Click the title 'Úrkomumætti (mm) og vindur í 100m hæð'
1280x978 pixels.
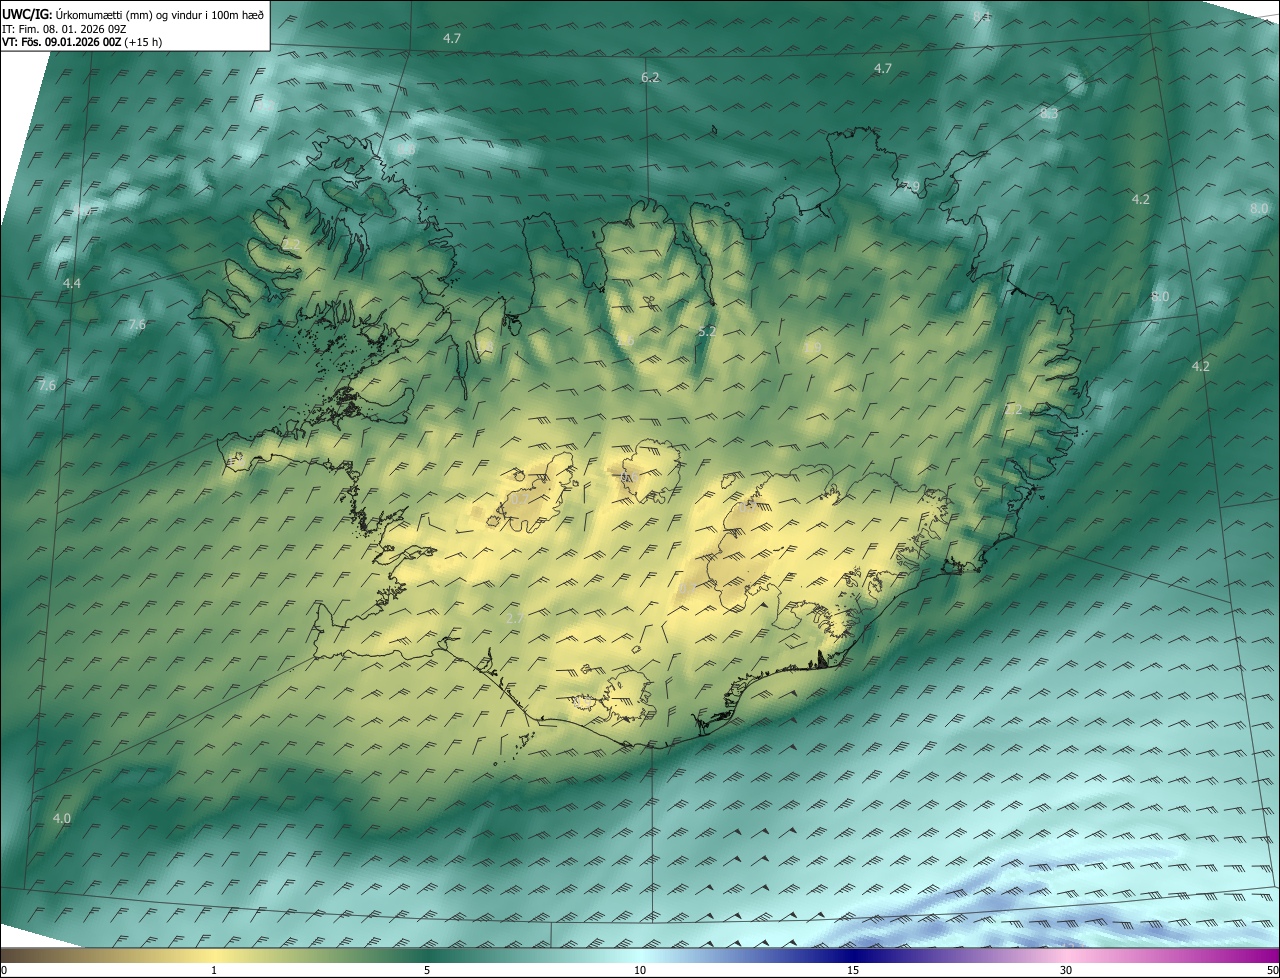(160, 15)
